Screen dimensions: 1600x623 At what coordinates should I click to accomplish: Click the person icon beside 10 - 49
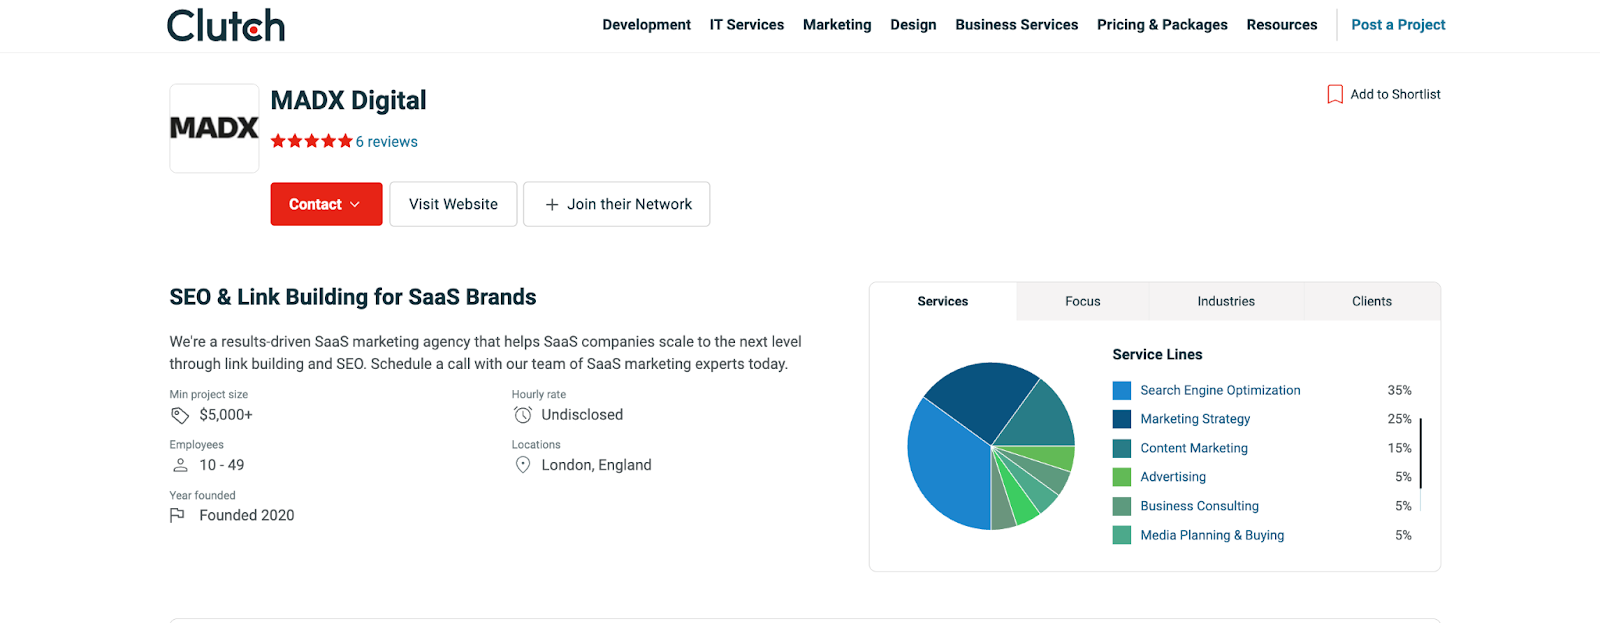pos(180,465)
